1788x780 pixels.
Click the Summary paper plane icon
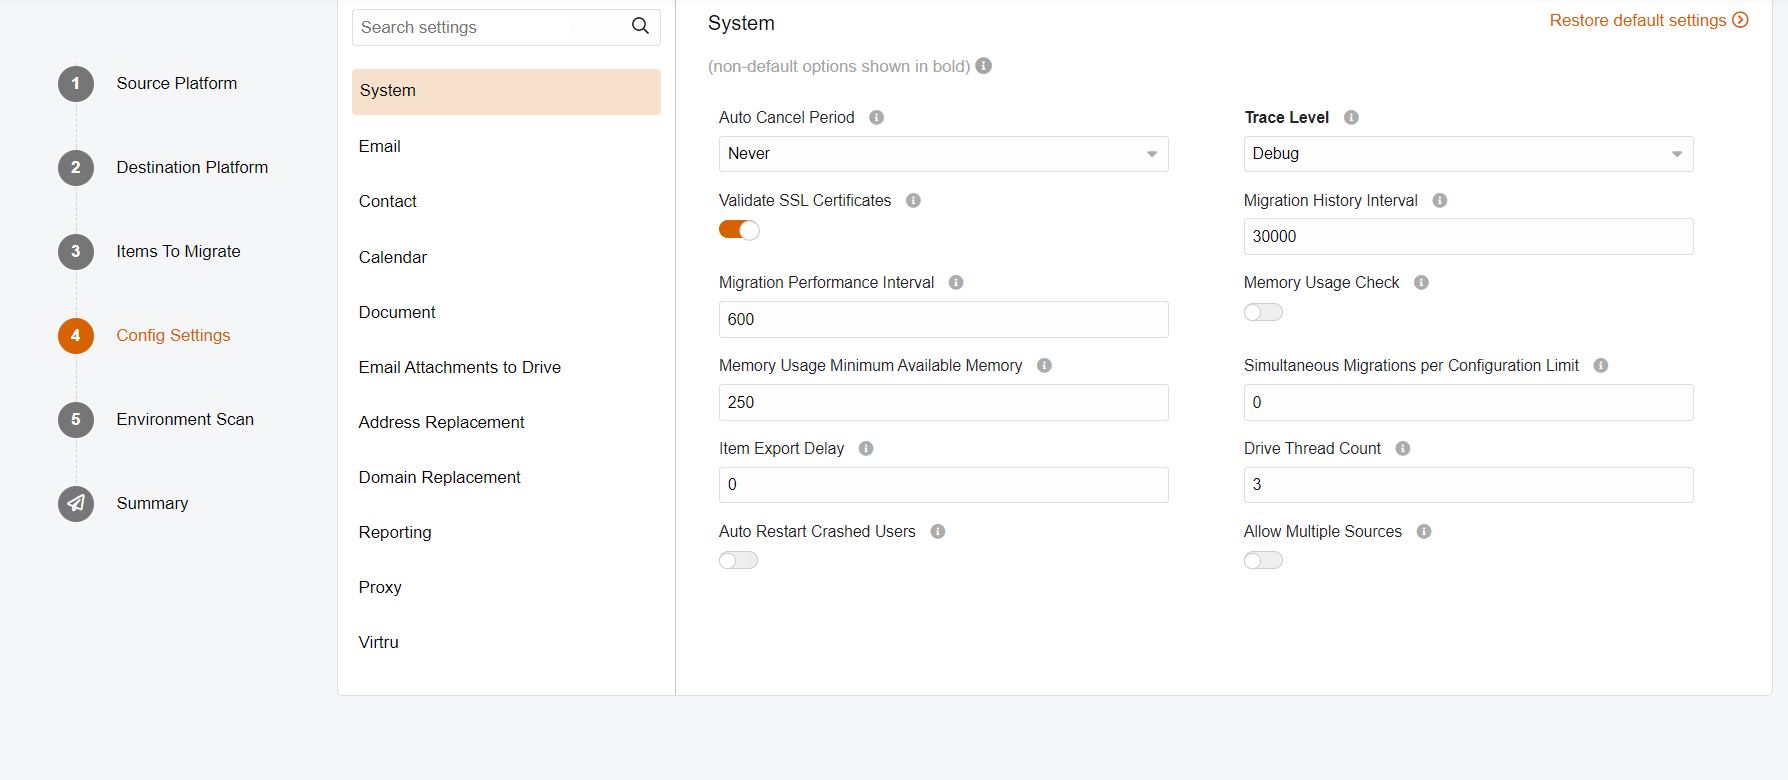click(76, 504)
